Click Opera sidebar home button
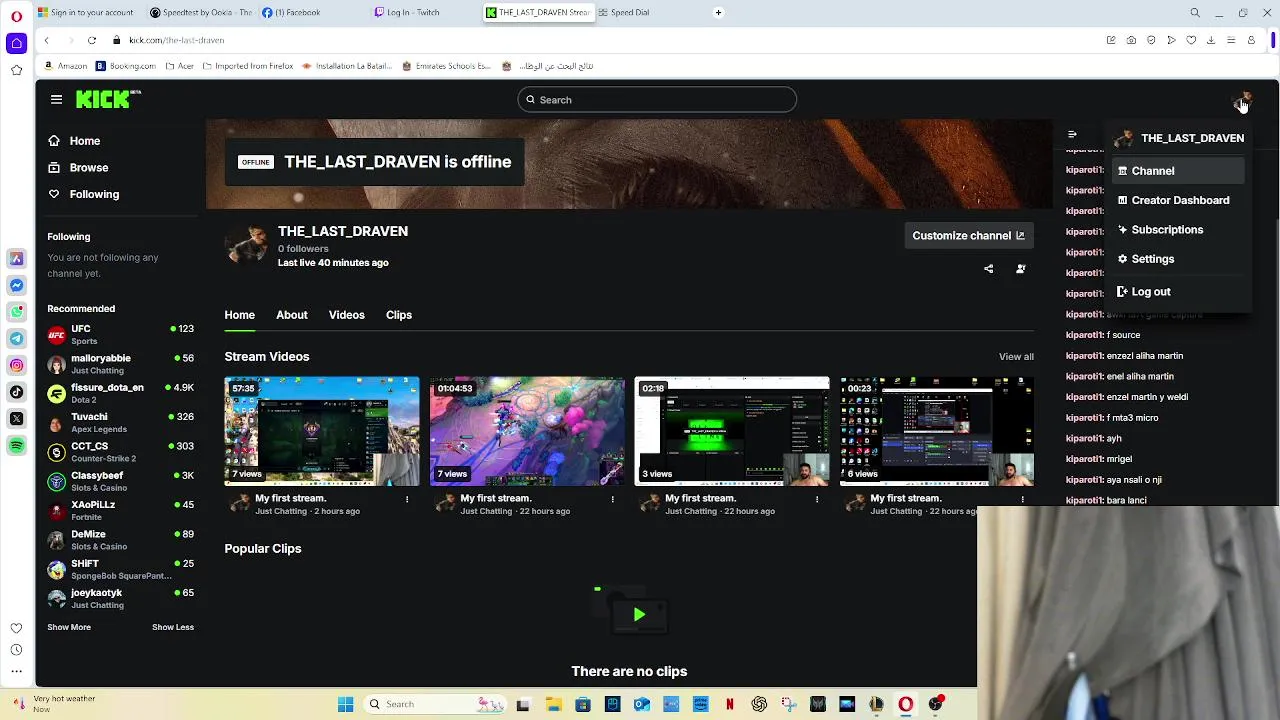Viewport: 1280px width, 720px height. [x=16, y=43]
